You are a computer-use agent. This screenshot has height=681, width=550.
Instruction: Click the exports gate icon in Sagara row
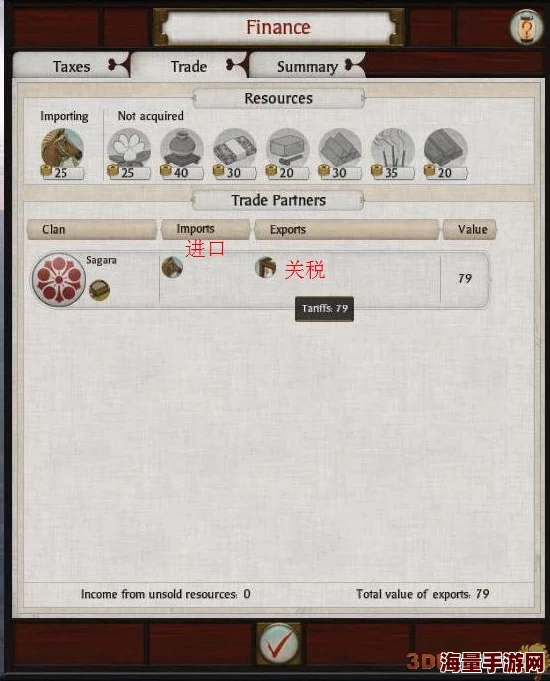pyautogui.click(x=265, y=267)
